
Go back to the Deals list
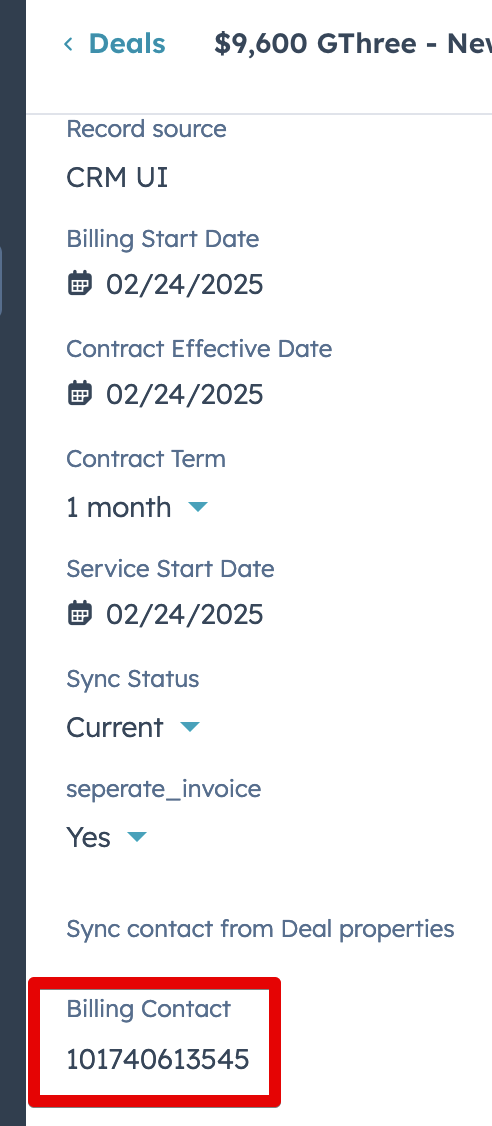(126, 44)
